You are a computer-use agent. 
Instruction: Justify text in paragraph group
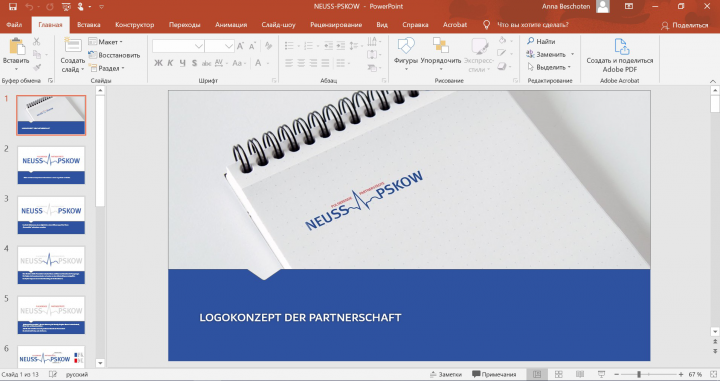325,63
